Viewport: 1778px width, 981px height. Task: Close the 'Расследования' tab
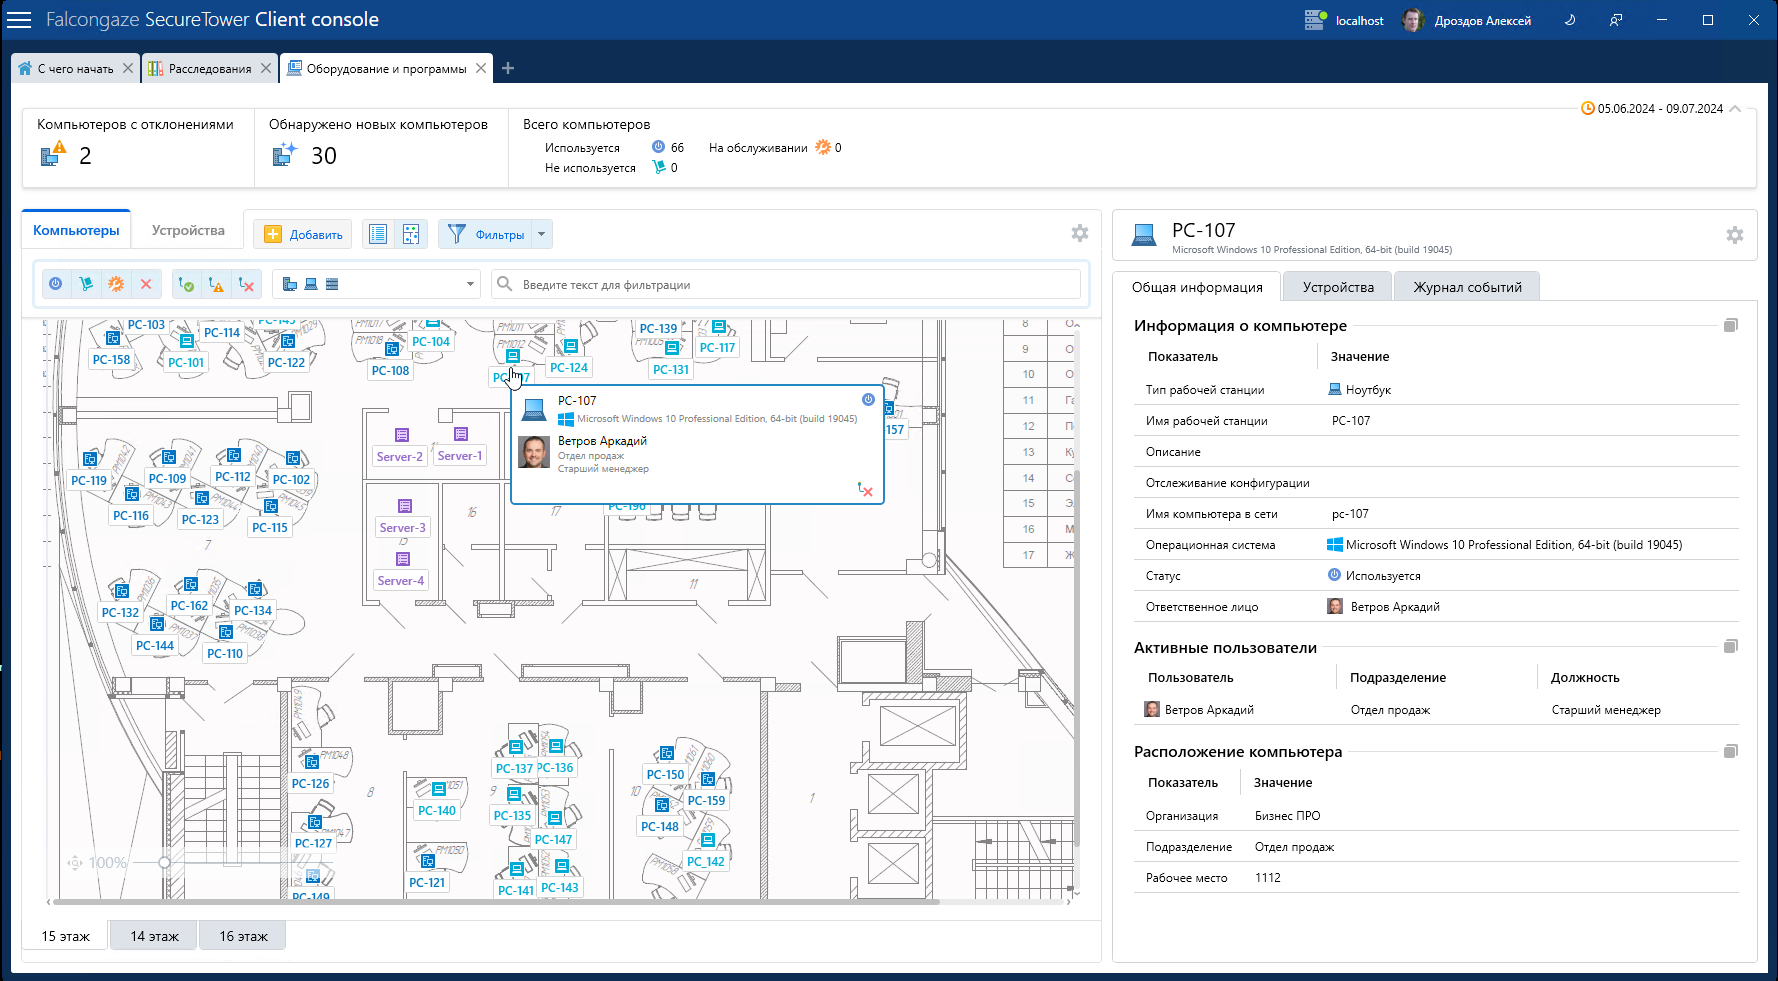coord(266,68)
